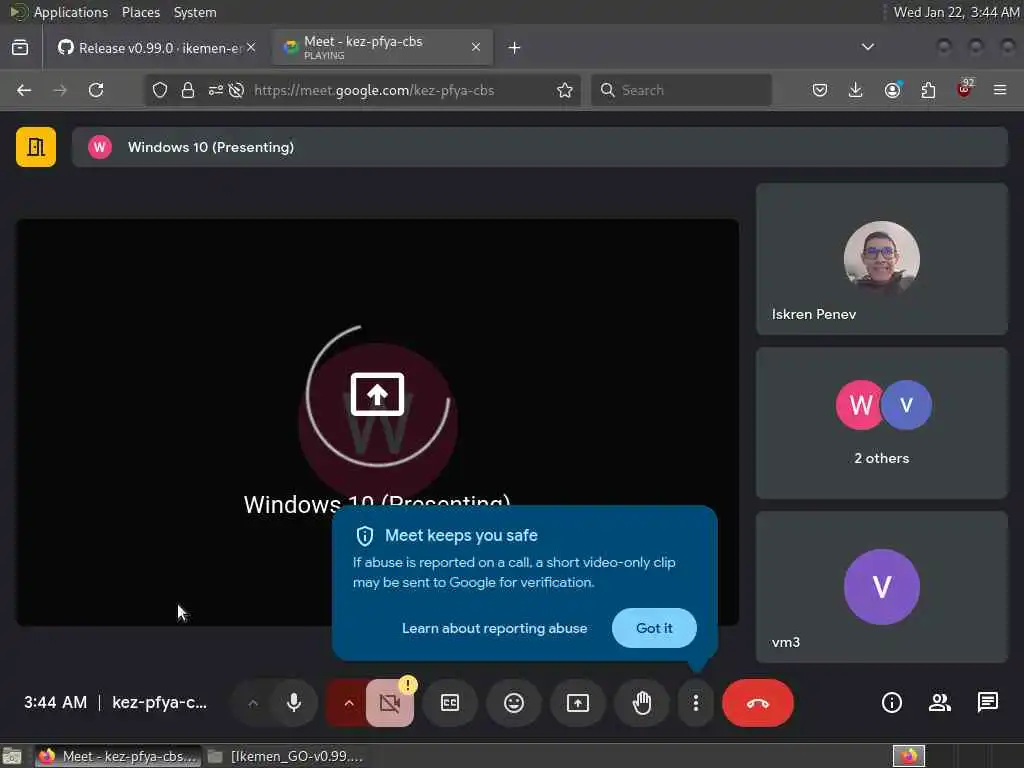Click the Present now icon
Viewport: 1024px width, 768px height.
578,703
